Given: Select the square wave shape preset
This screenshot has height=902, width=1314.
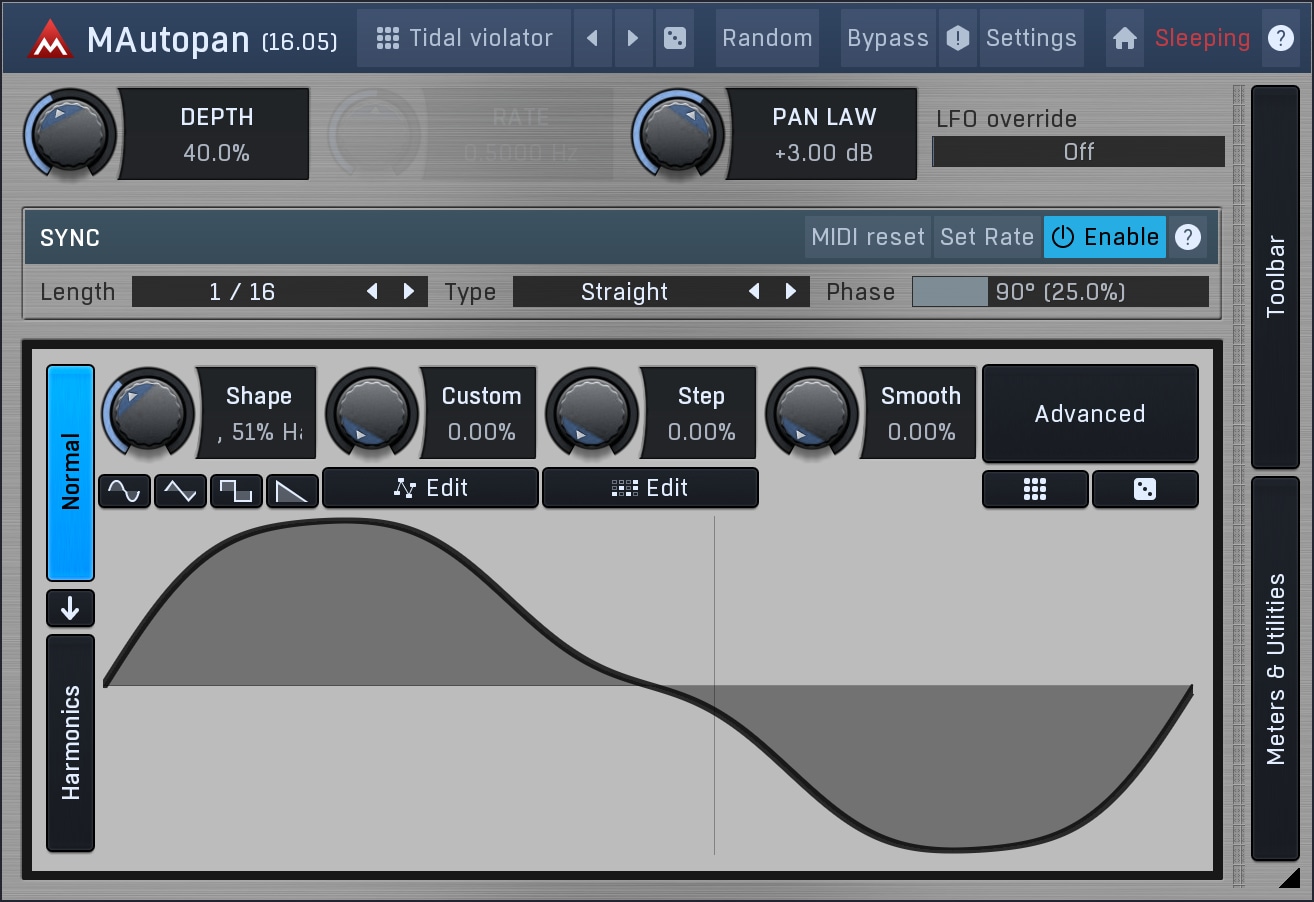Looking at the screenshot, I should [237, 490].
